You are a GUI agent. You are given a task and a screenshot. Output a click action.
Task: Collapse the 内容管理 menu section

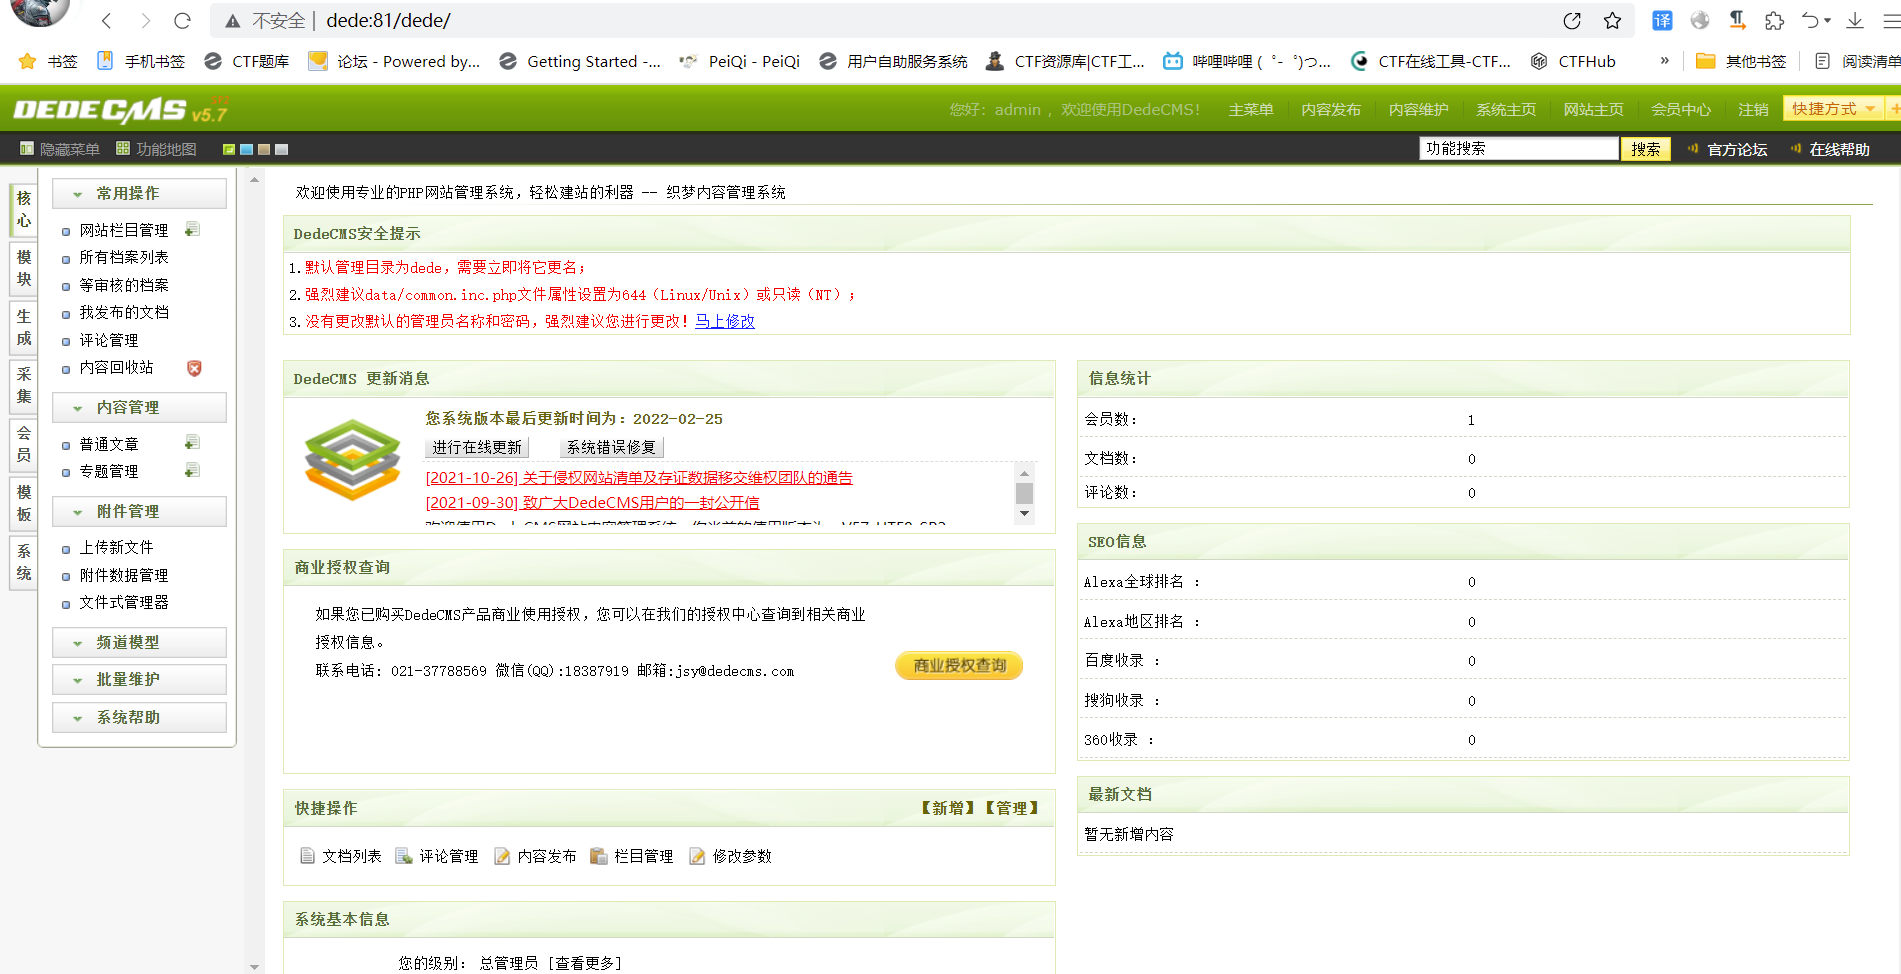tap(139, 407)
